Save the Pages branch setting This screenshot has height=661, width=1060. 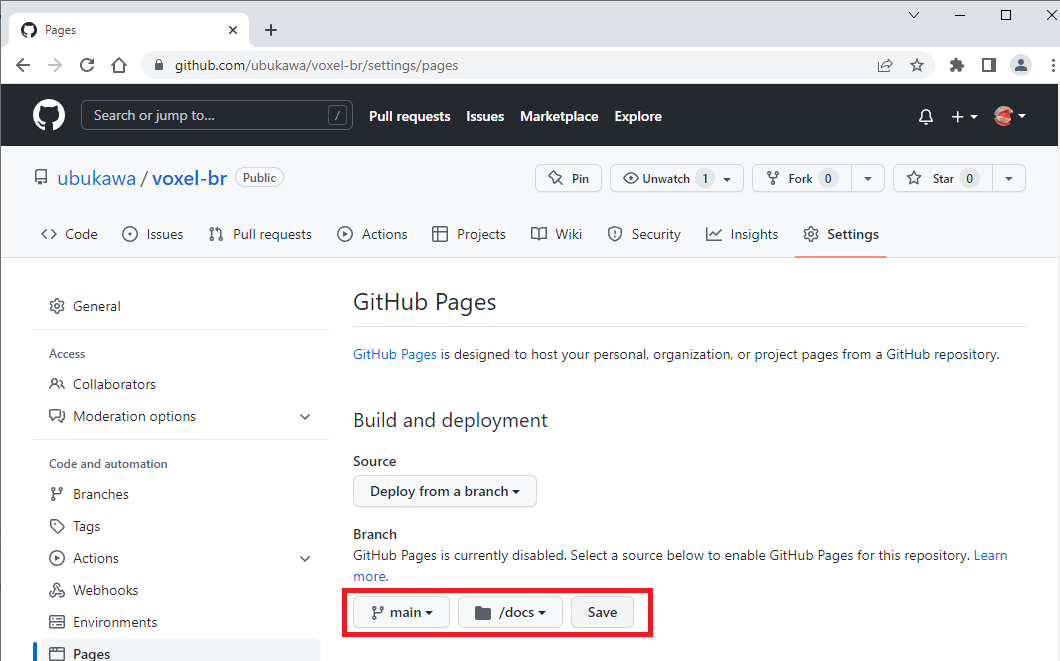602,612
